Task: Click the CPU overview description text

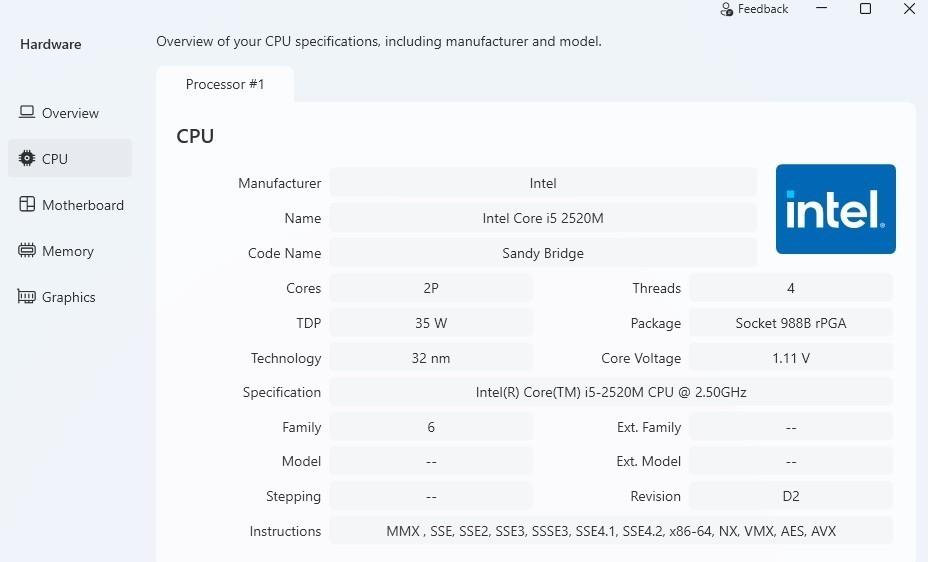Action: click(x=379, y=41)
